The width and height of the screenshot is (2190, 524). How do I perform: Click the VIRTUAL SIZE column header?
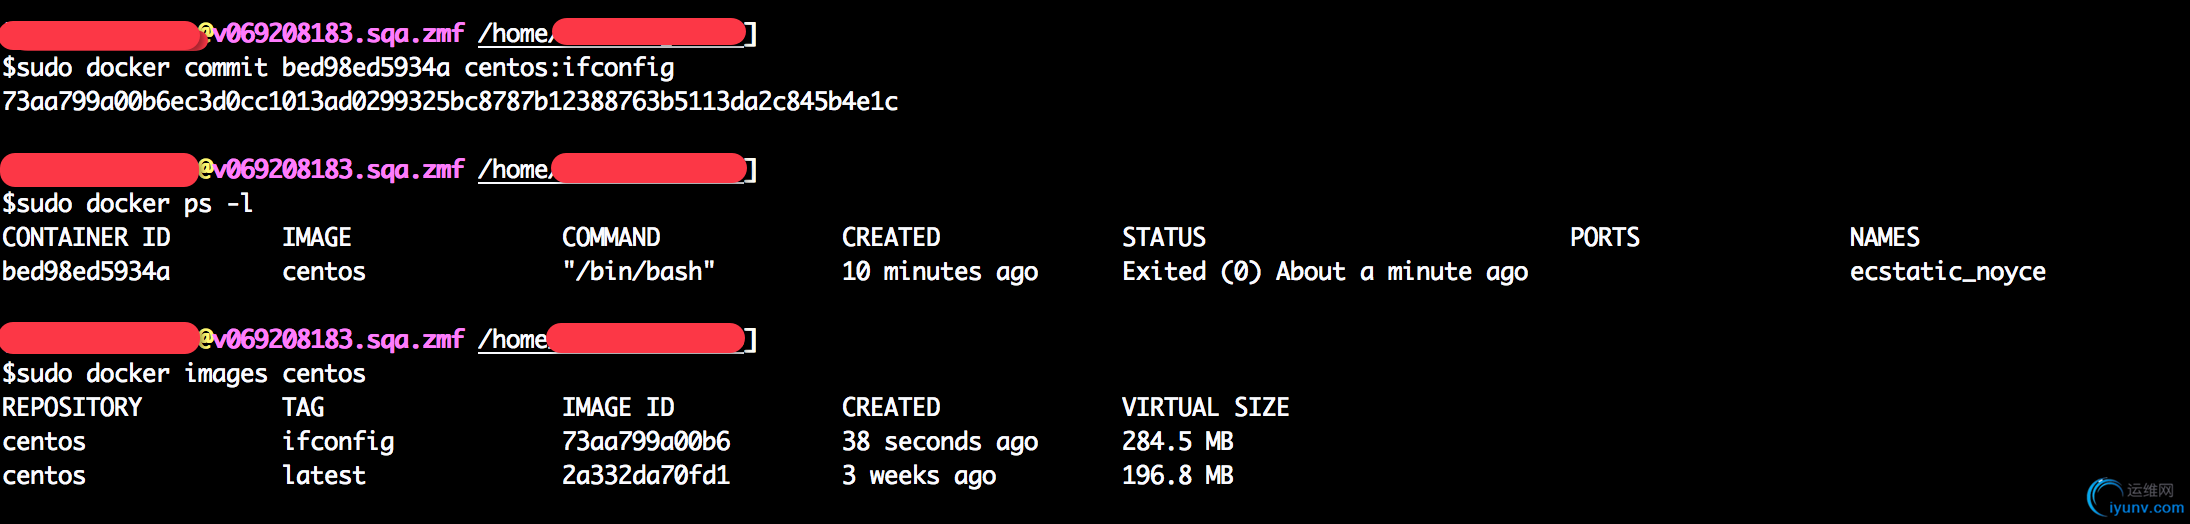tap(1205, 407)
